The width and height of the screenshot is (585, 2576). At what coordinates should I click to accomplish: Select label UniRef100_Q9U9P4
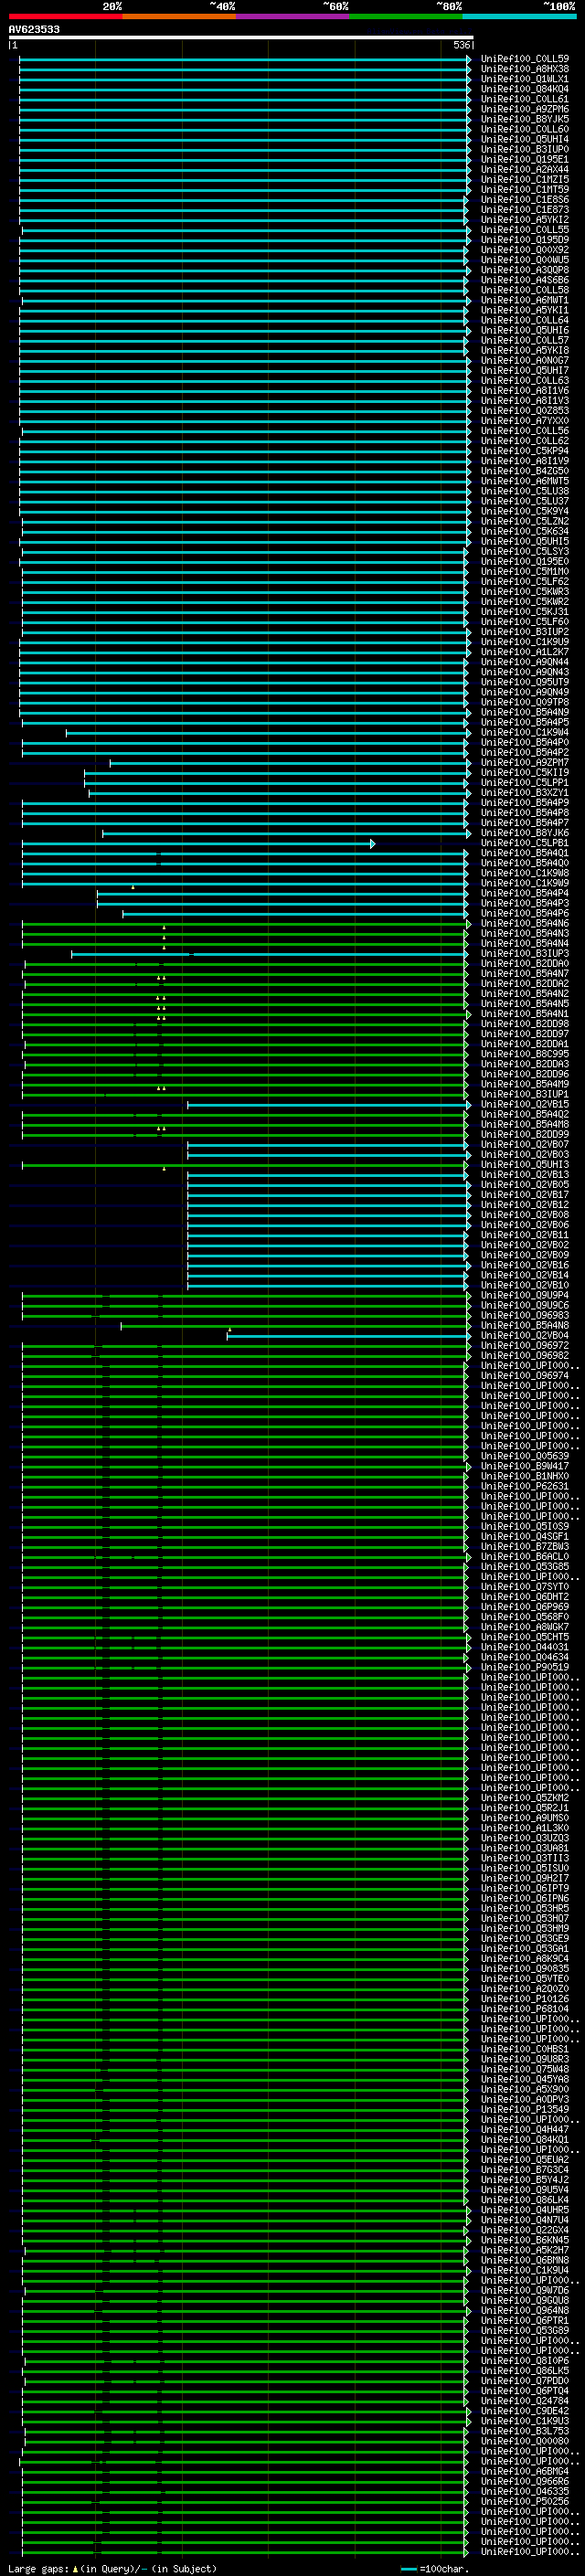point(524,1295)
